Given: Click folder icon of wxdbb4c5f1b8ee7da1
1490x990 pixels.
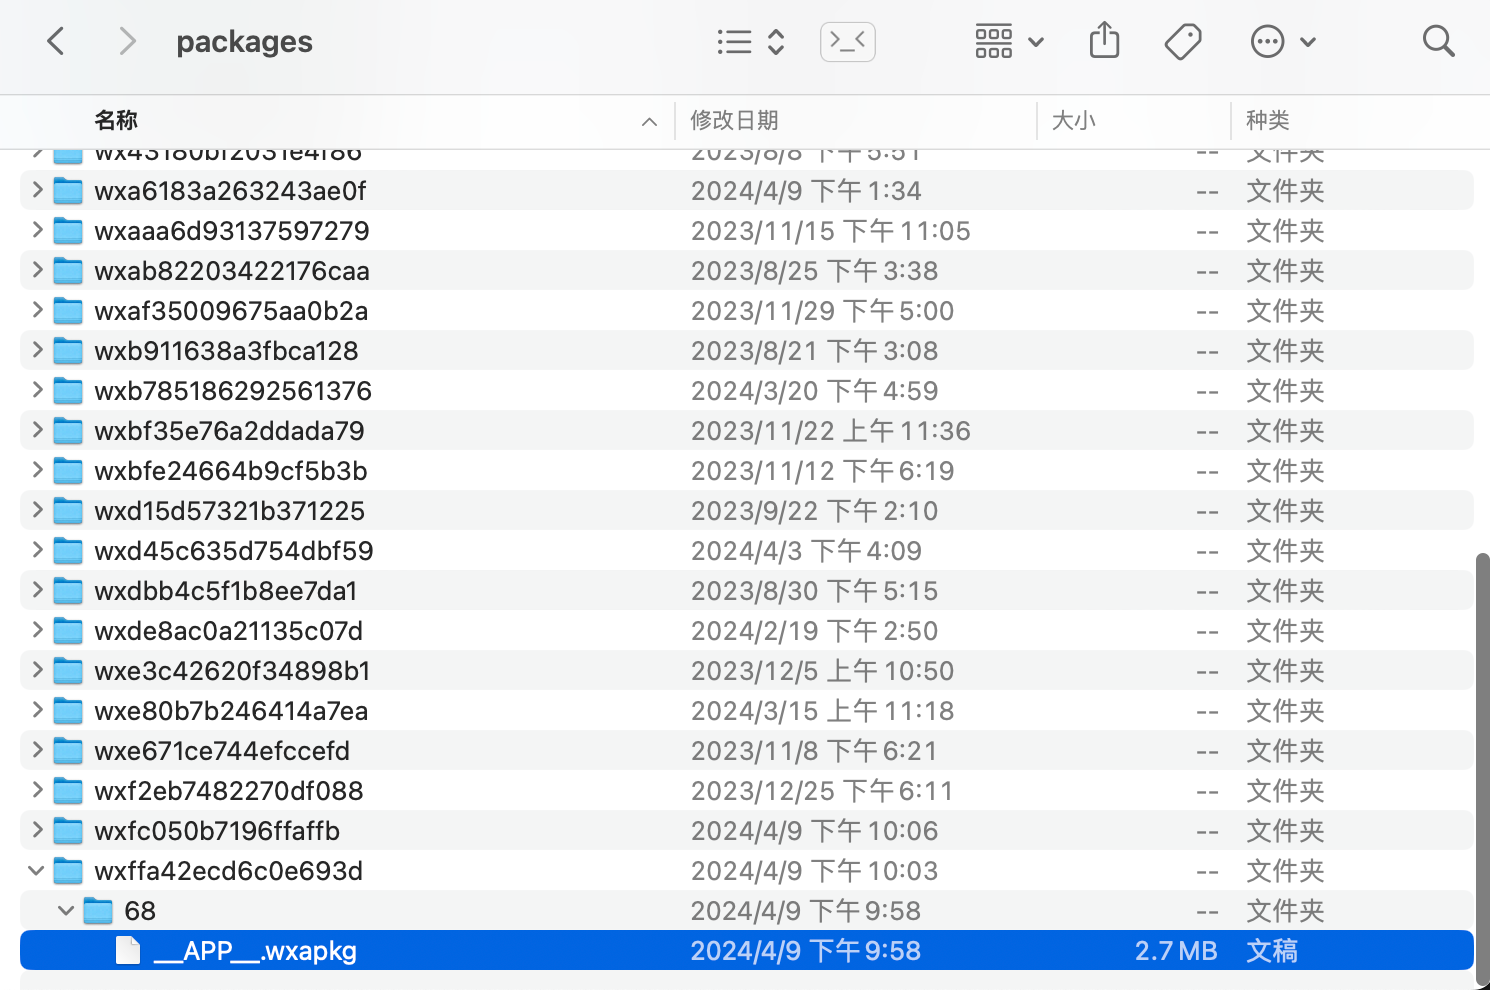Looking at the screenshot, I should pyautogui.click(x=68, y=591).
